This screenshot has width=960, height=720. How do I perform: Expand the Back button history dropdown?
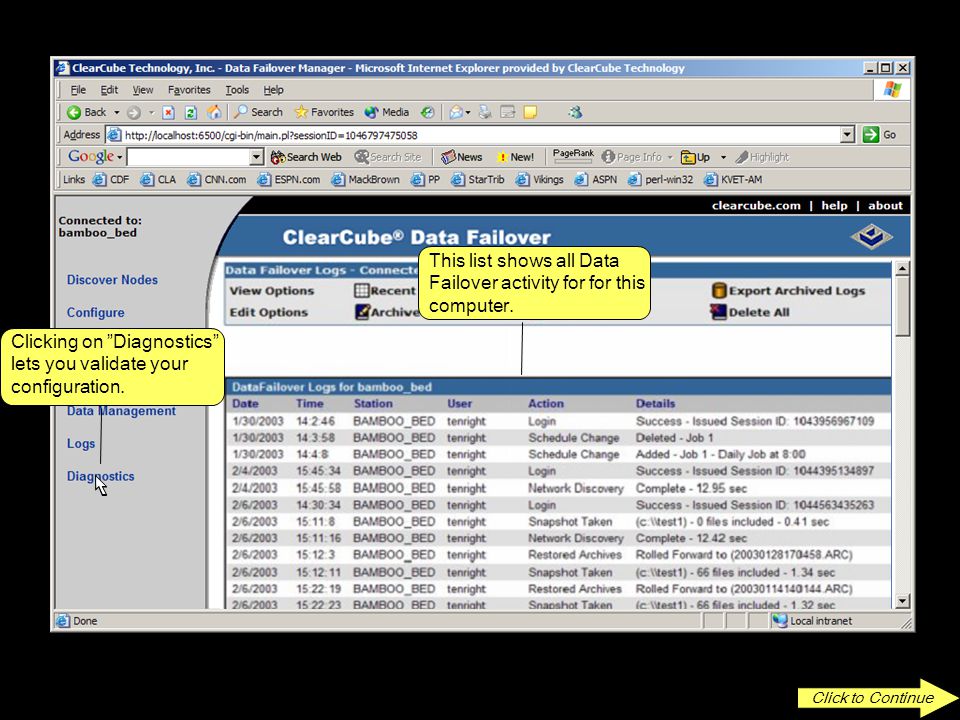point(116,113)
